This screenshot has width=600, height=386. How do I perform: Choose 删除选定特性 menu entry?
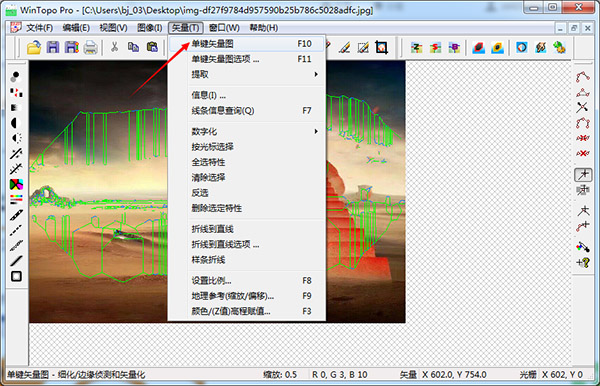[247, 208]
